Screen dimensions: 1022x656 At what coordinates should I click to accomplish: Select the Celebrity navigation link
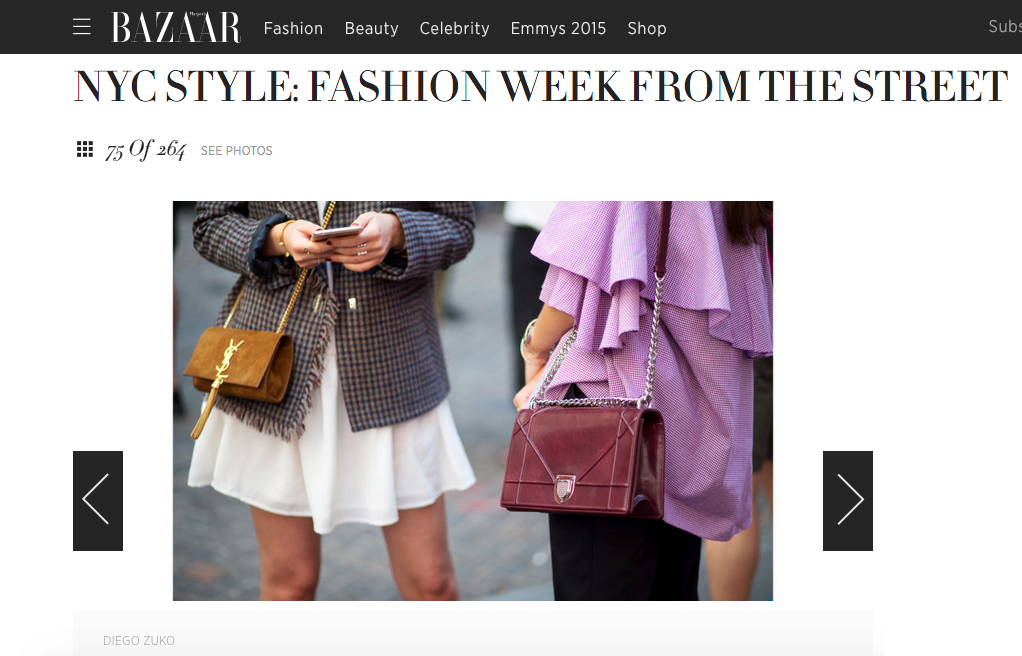tap(454, 29)
